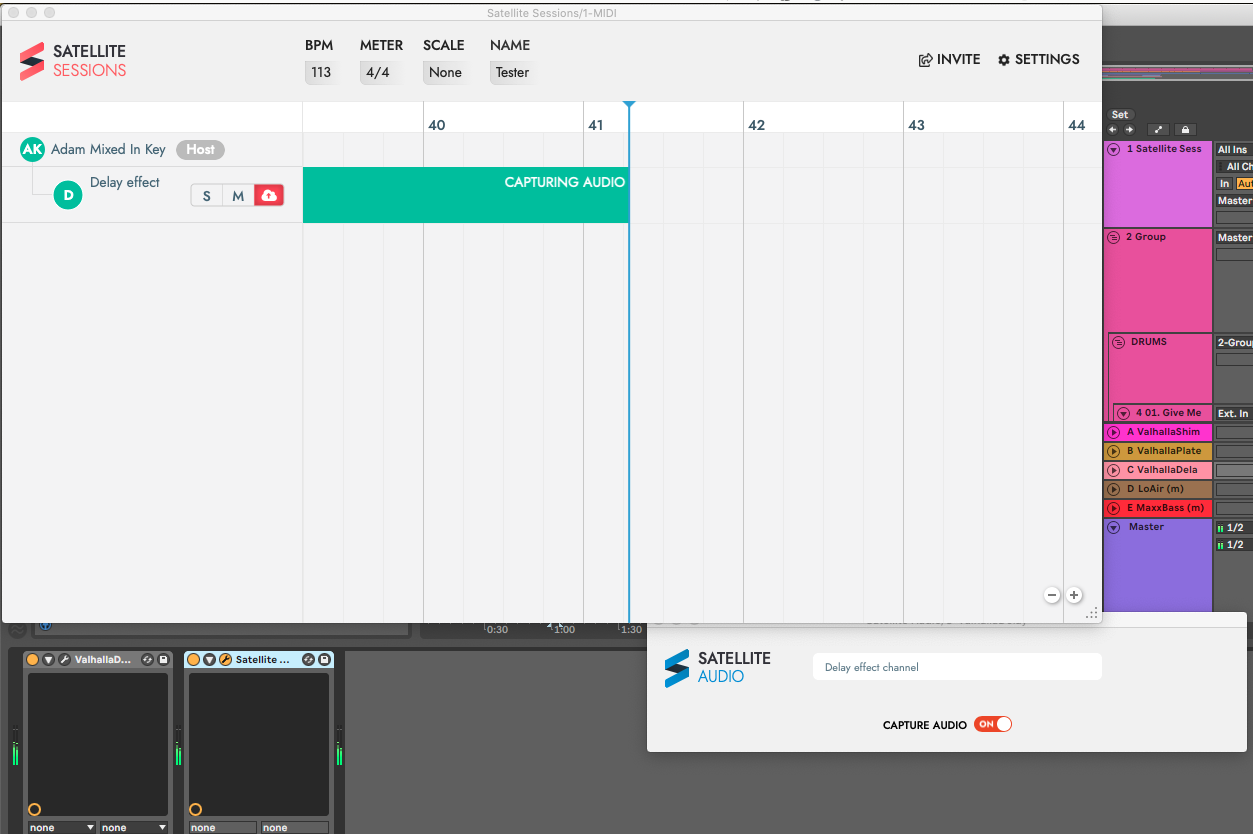The height and width of the screenshot is (834, 1253).
Task: Zoom in the timeline with plus icon
Action: (x=1074, y=595)
